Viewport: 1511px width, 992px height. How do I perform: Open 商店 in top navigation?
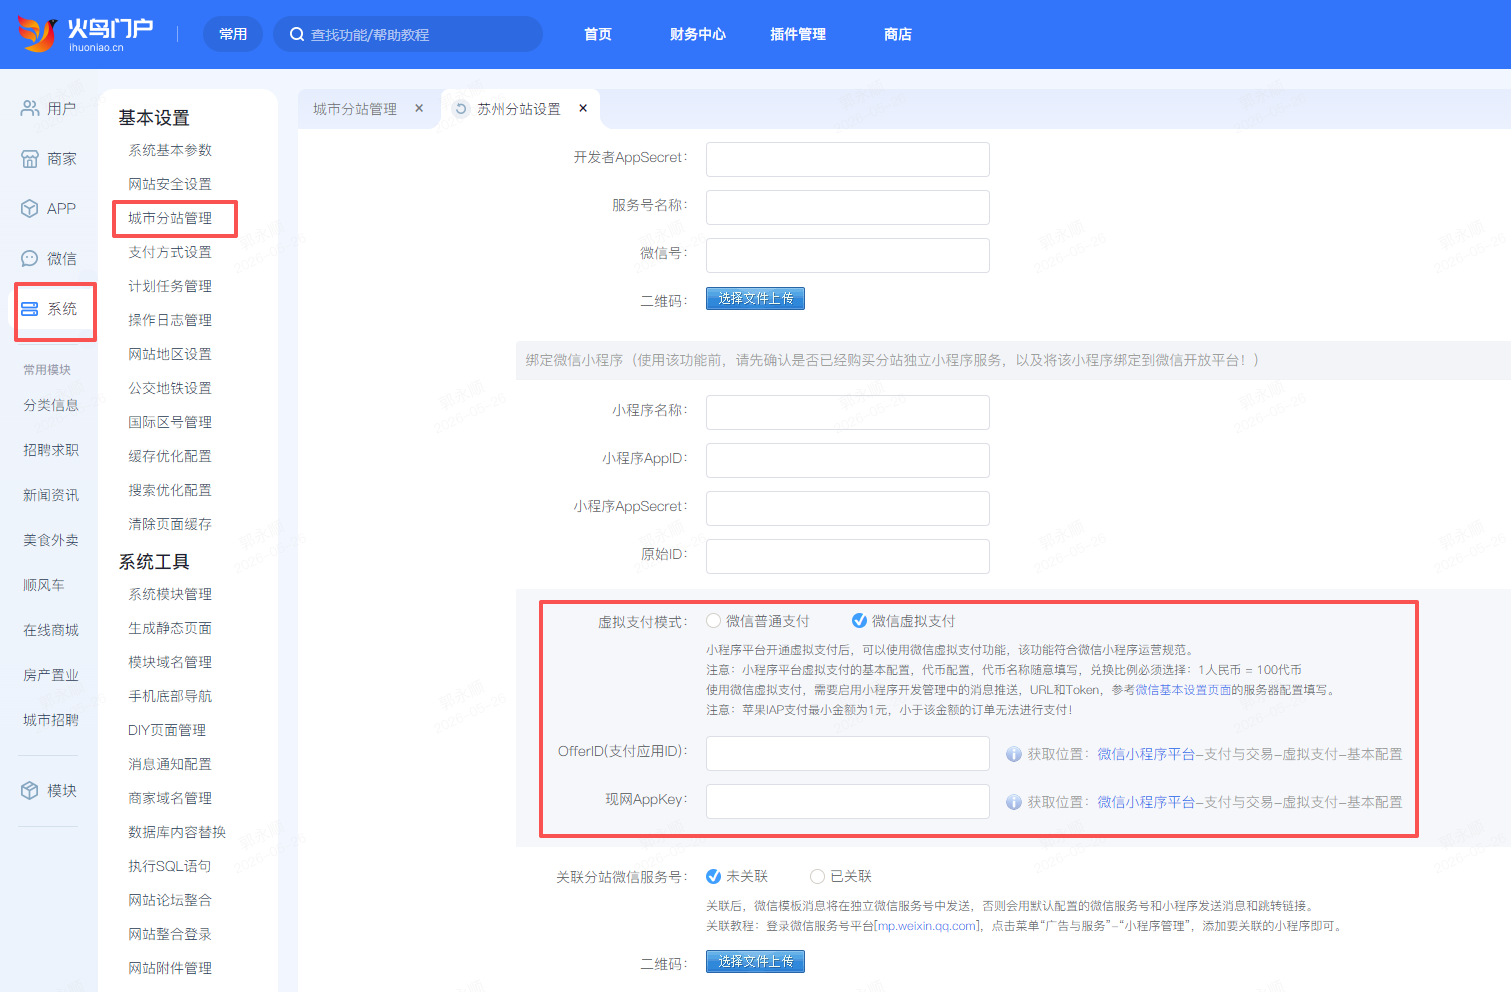(898, 34)
